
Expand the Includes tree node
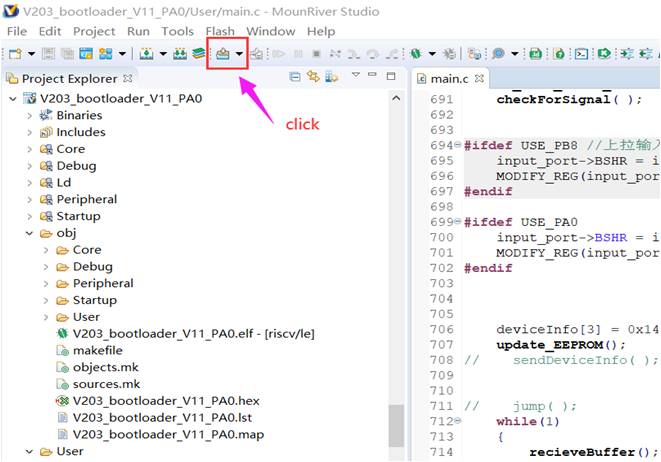[x=30, y=132]
